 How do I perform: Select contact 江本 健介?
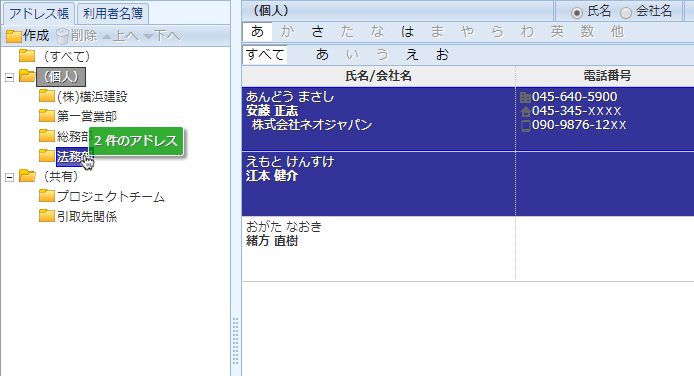(x=272, y=176)
